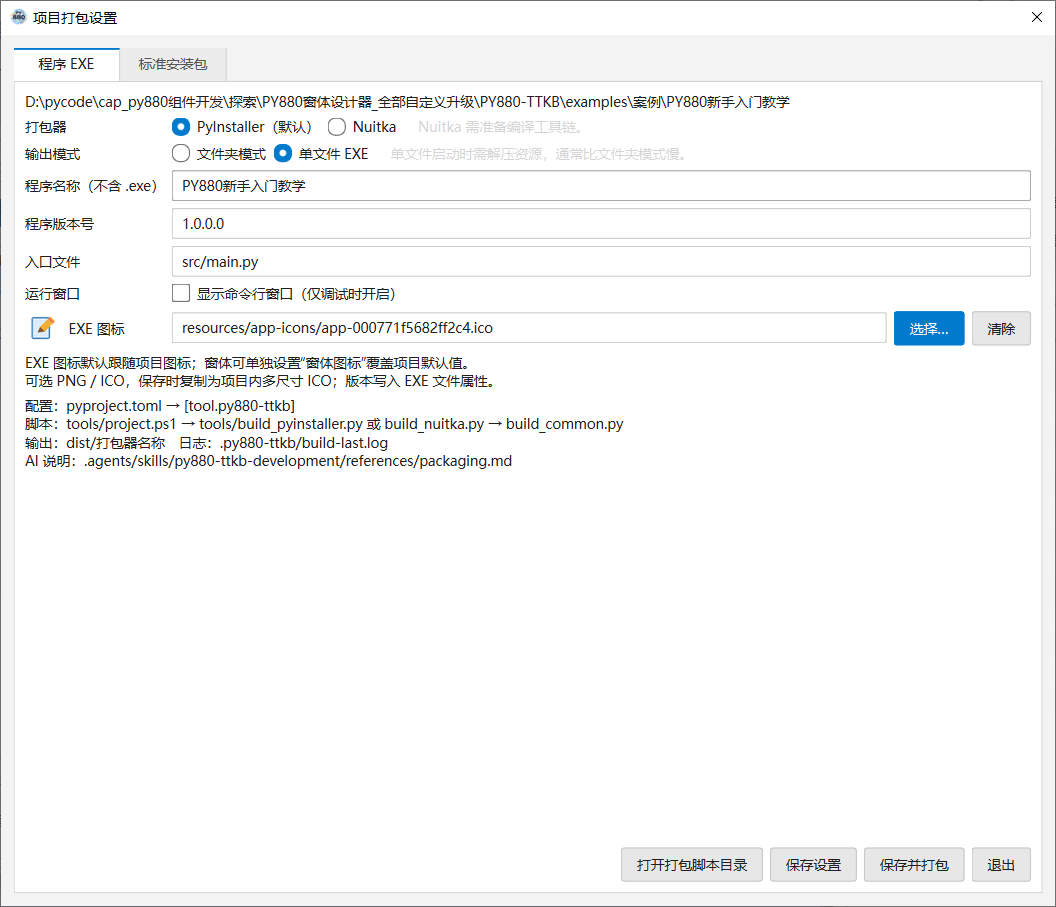Switch to the 标准安装包 tab
This screenshot has width=1056, height=907.
pyautogui.click(x=172, y=64)
